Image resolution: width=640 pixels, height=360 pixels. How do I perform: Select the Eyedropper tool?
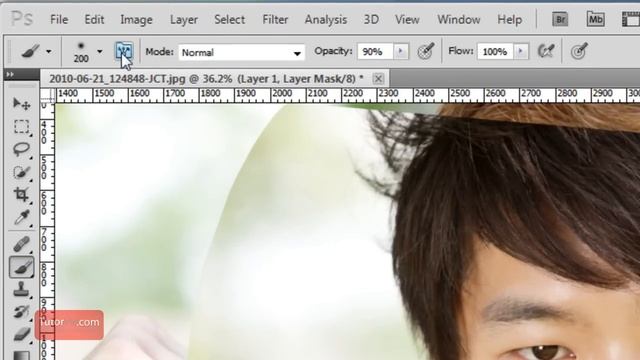click(x=21, y=218)
